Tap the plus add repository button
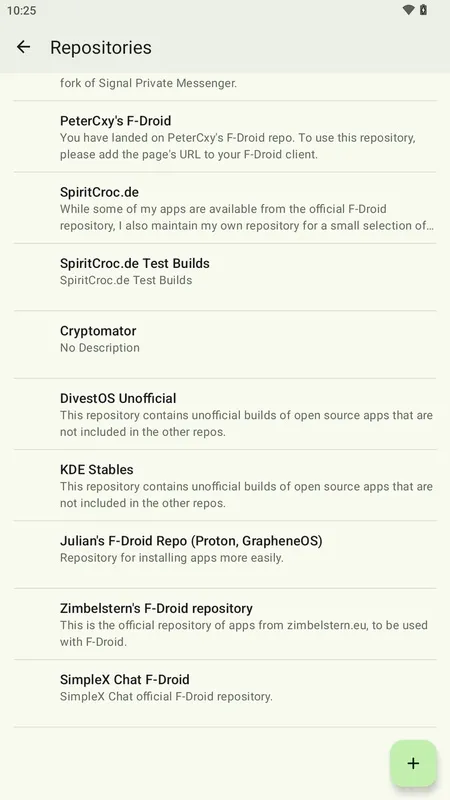 point(413,763)
